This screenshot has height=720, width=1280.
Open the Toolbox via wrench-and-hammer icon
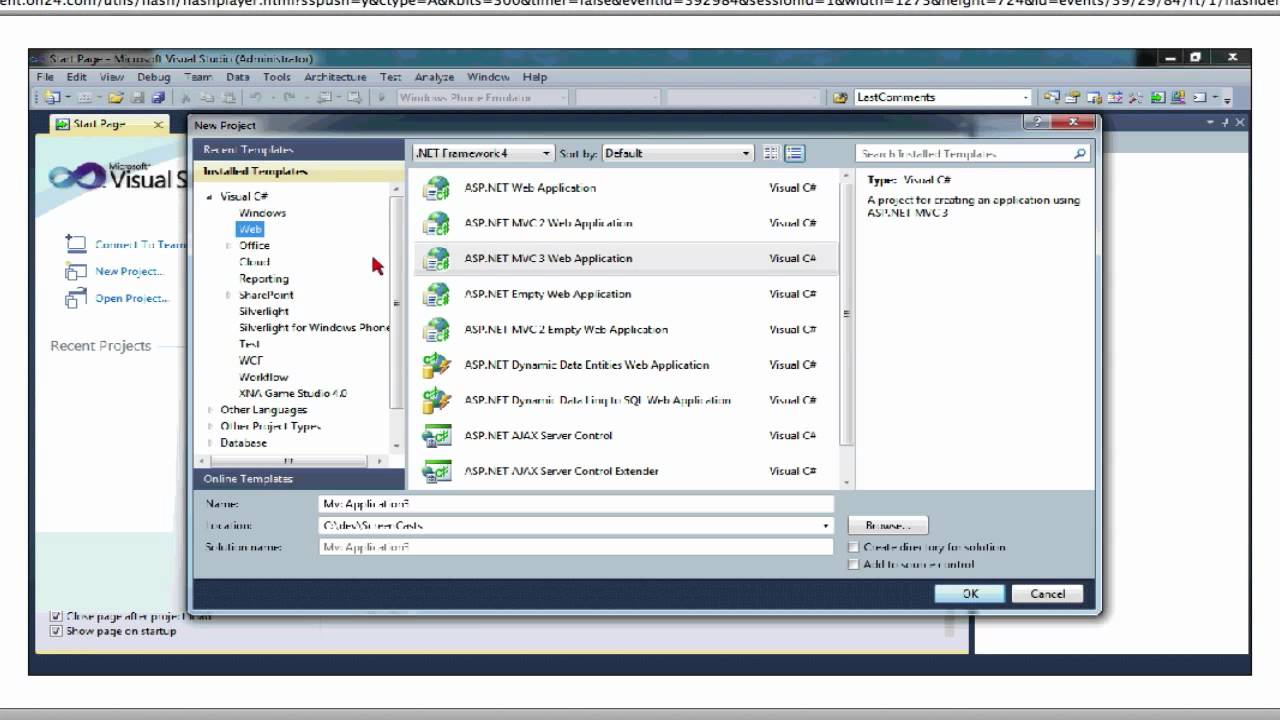pyautogui.click(x=1136, y=97)
